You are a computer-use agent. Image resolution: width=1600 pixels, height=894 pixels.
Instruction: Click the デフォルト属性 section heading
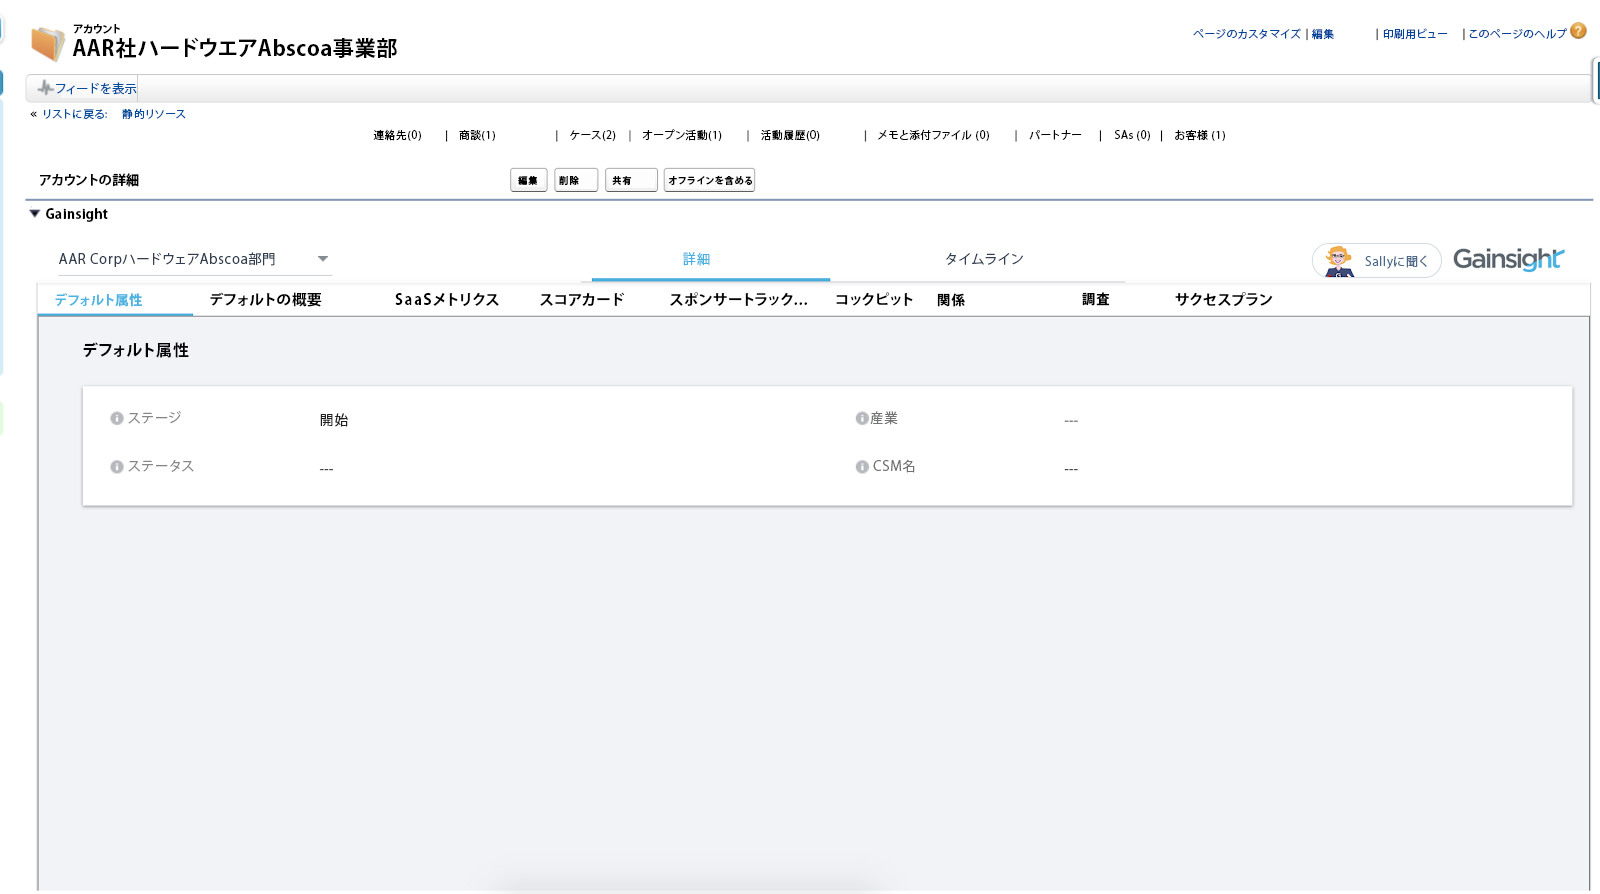[136, 350]
